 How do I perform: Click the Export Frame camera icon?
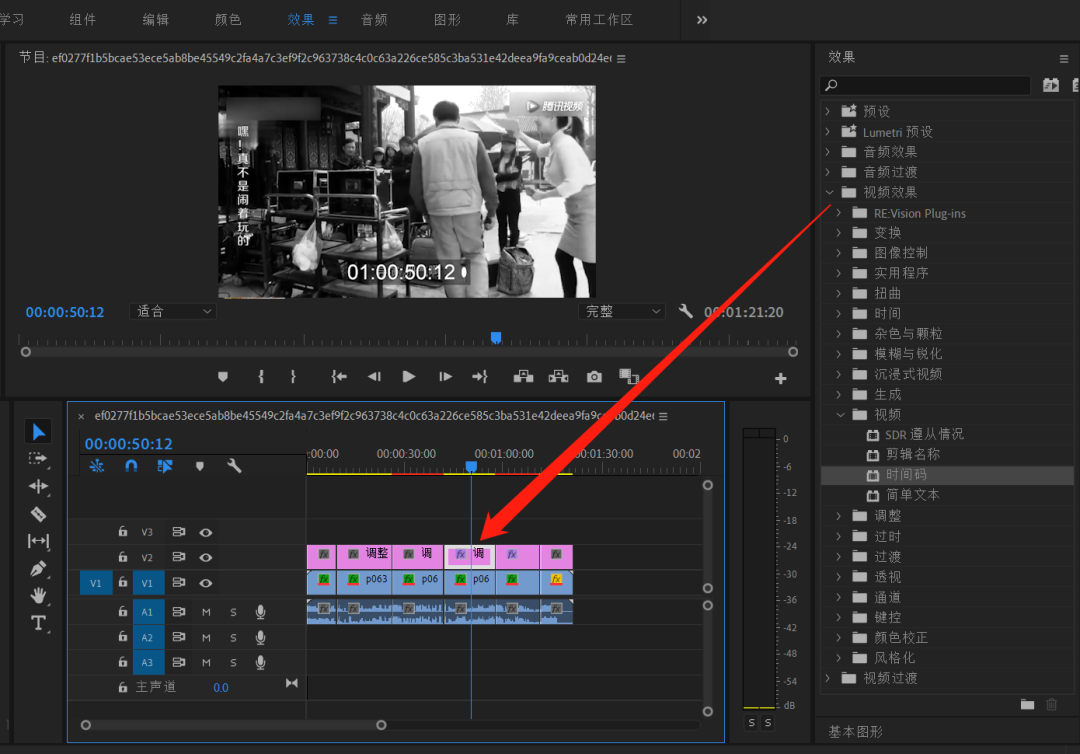[595, 377]
